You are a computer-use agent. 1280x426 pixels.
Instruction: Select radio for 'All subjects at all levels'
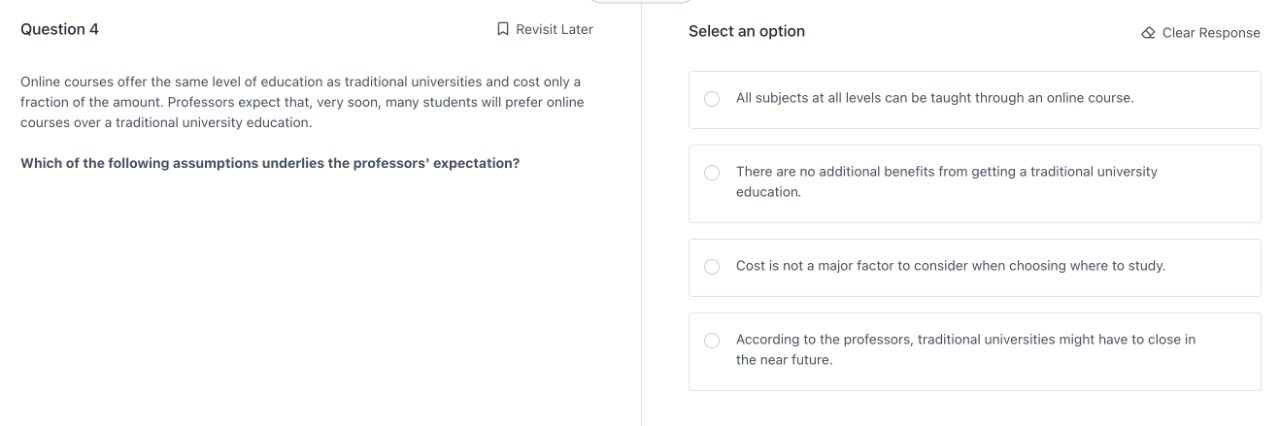[x=712, y=99]
